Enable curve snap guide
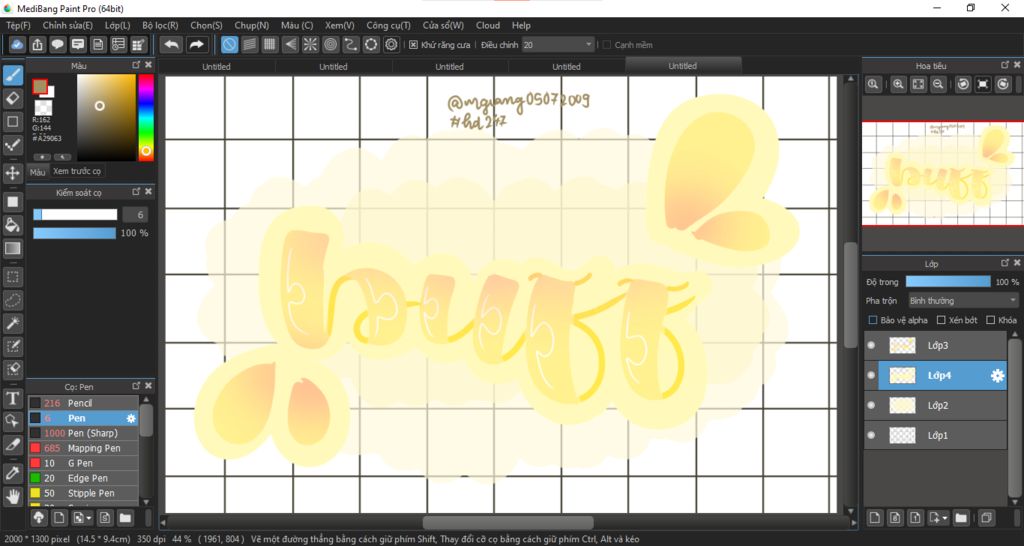1024x546 pixels. (351, 44)
